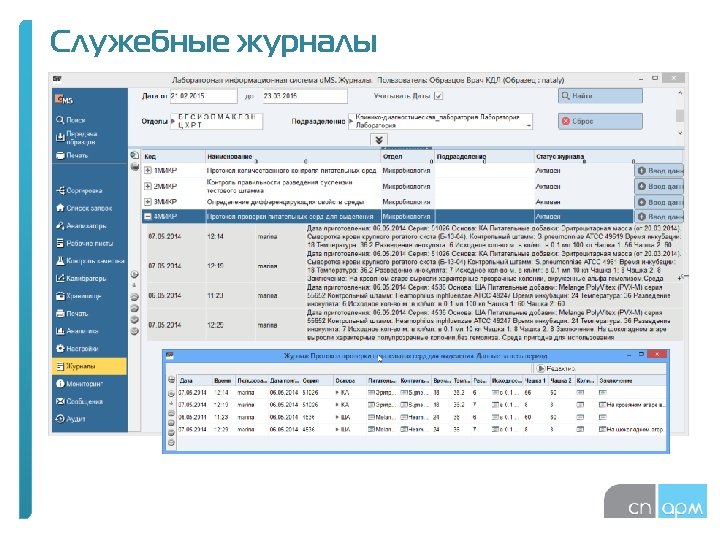Select popup row with time 11:23
720x540 pixels.
coord(422,417)
